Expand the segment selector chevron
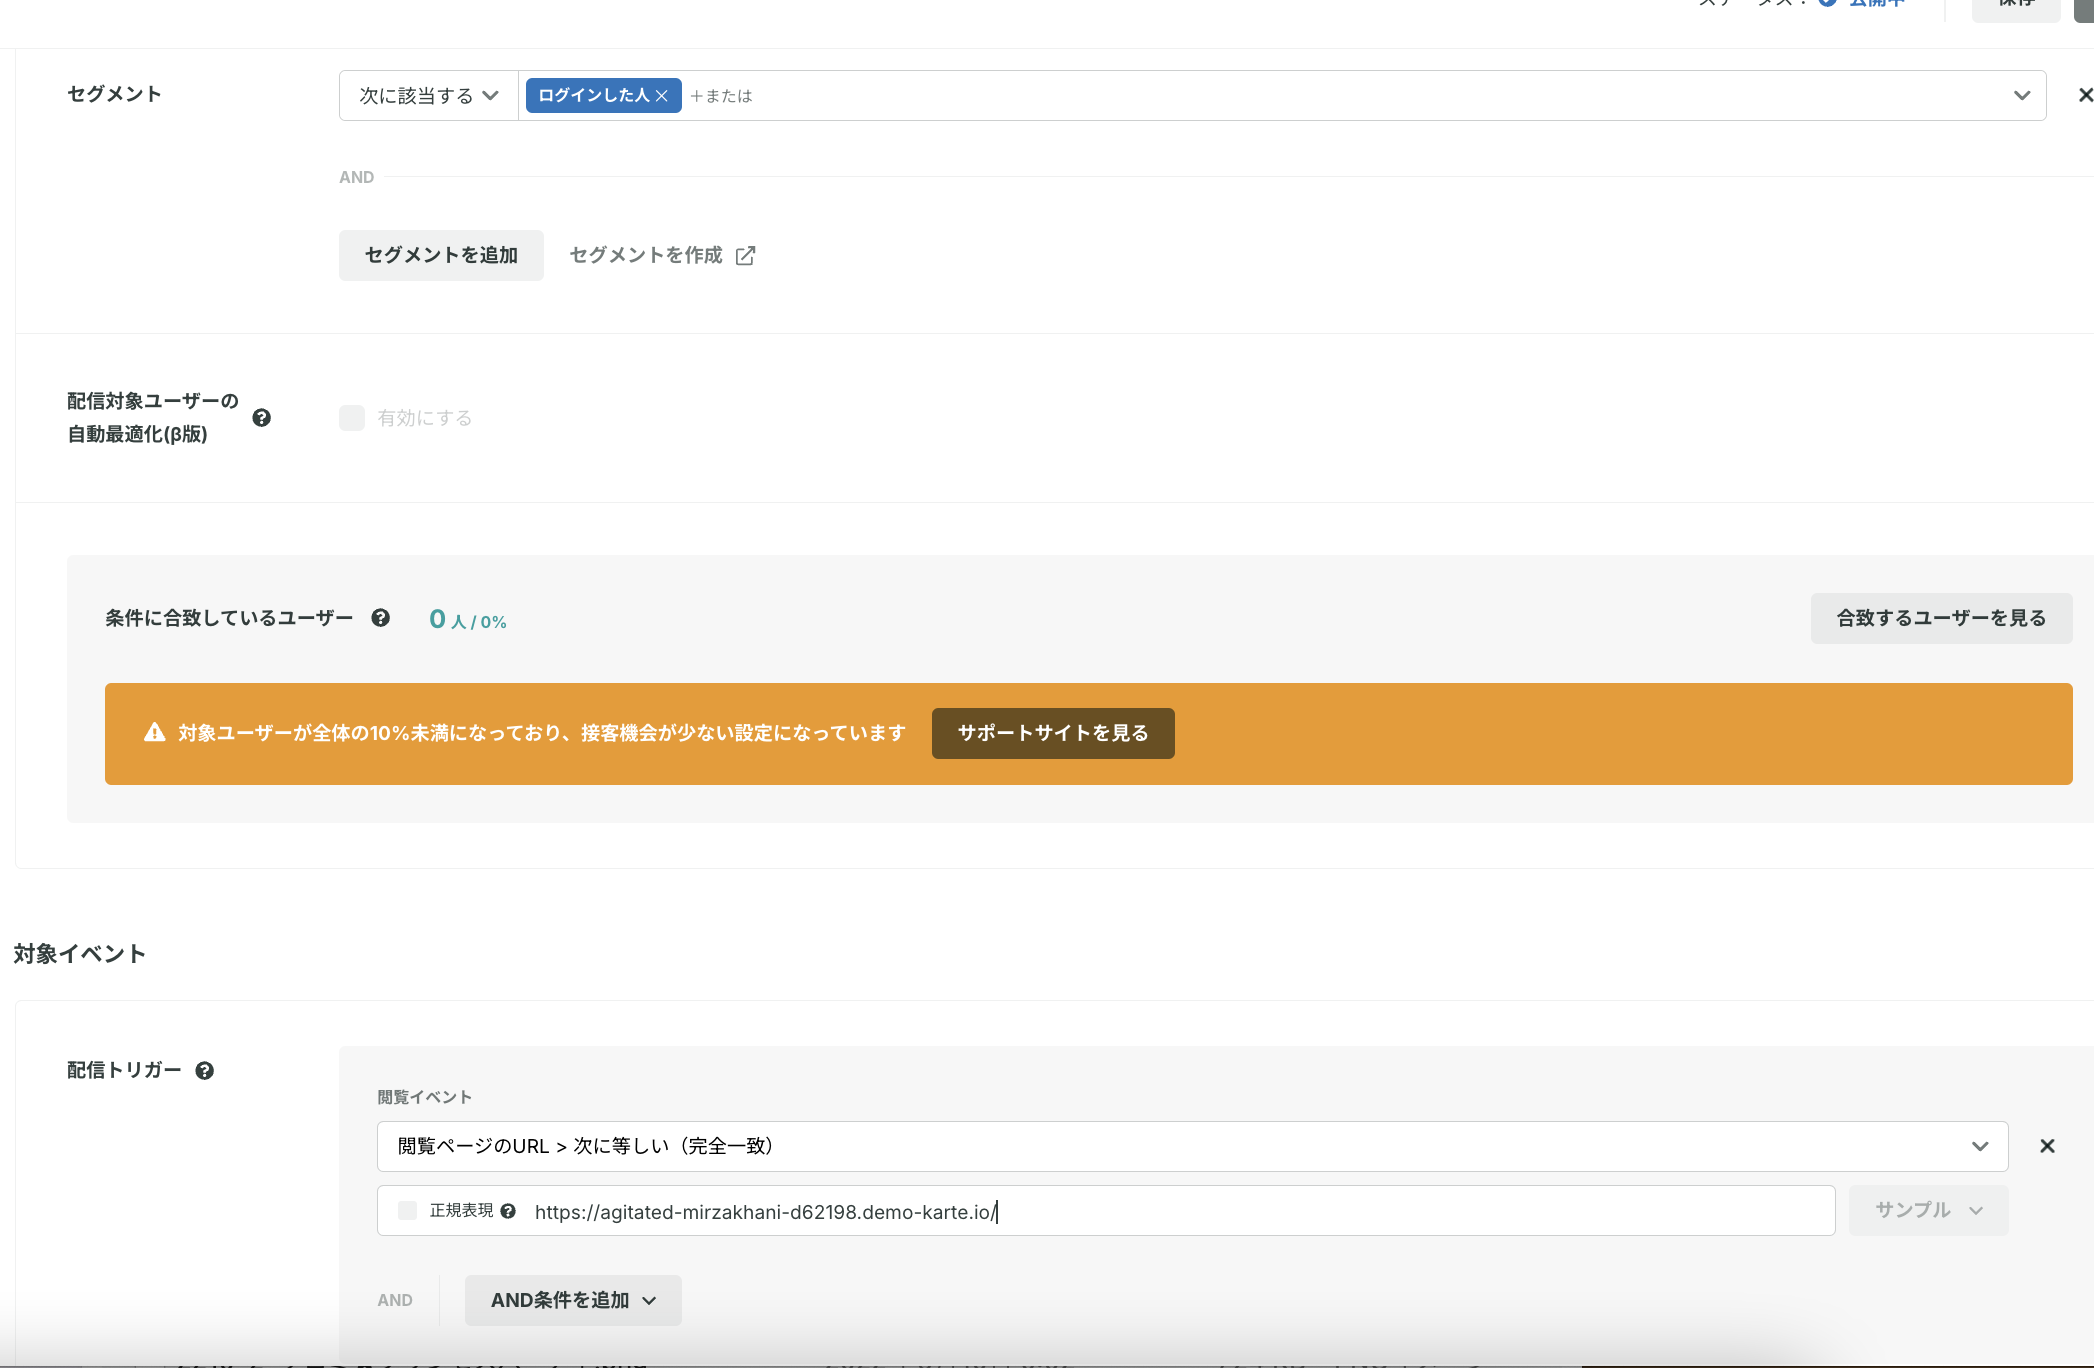The width and height of the screenshot is (2094, 1368). (x=2022, y=96)
